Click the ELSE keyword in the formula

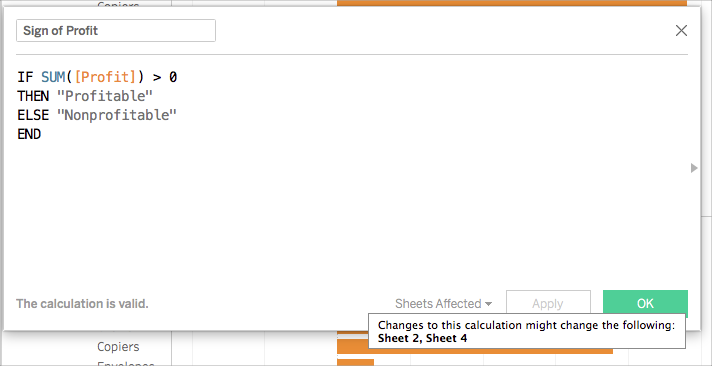33,115
